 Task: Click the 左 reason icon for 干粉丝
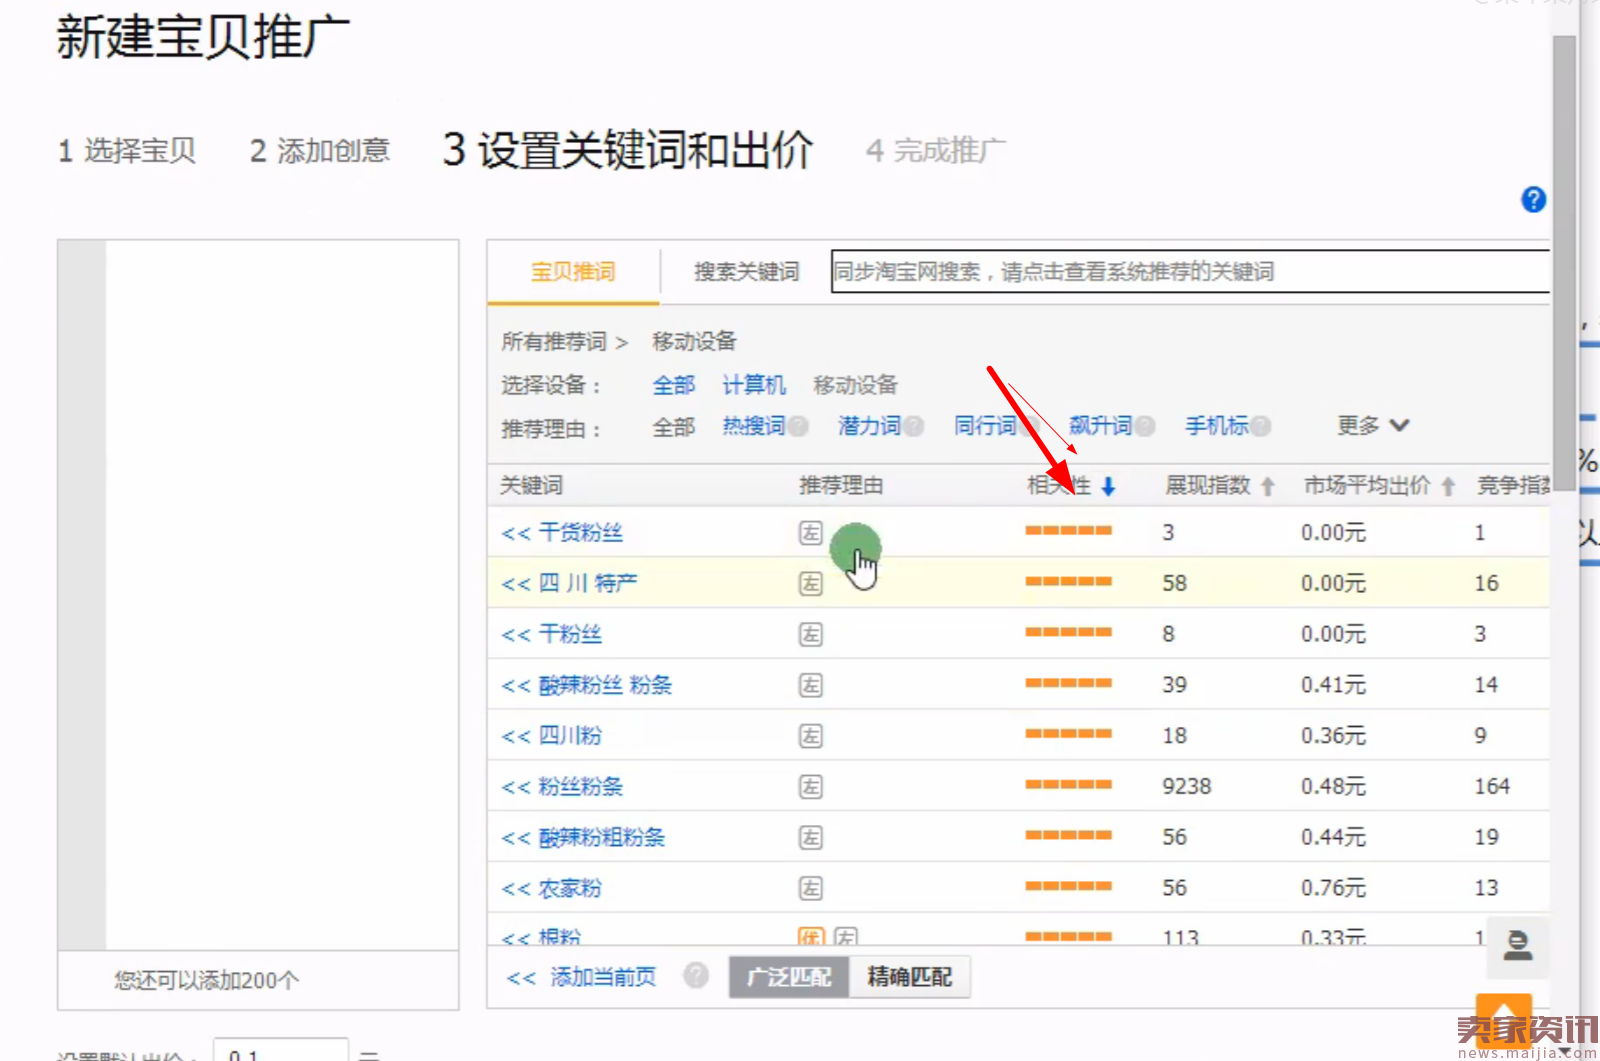click(810, 634)
